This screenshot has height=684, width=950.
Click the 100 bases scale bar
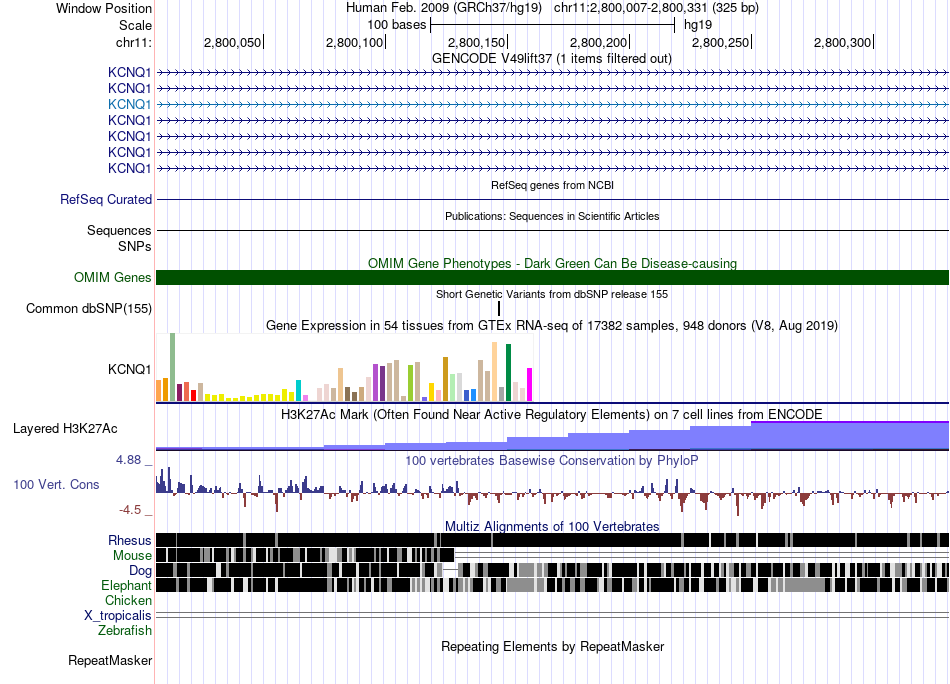552,25
